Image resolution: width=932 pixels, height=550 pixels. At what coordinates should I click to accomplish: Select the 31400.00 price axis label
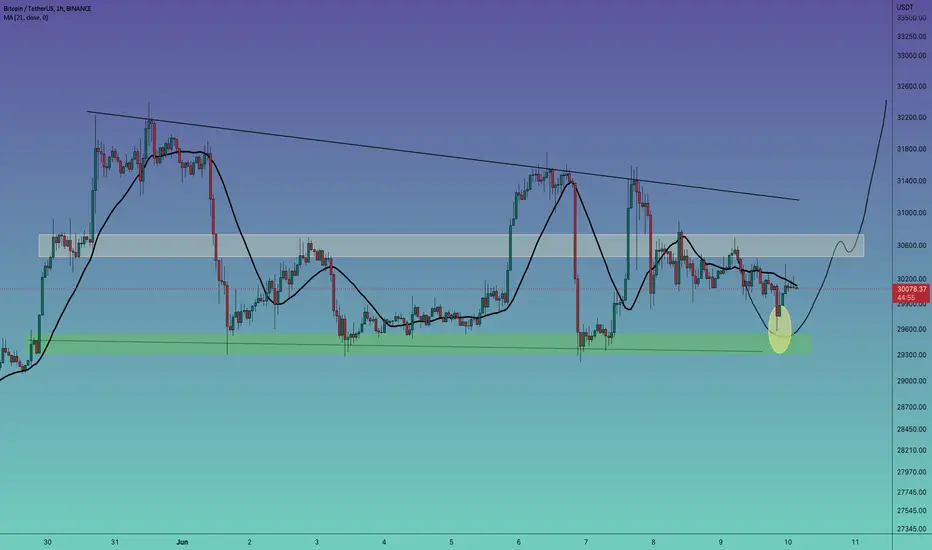[x=911, y=181]
